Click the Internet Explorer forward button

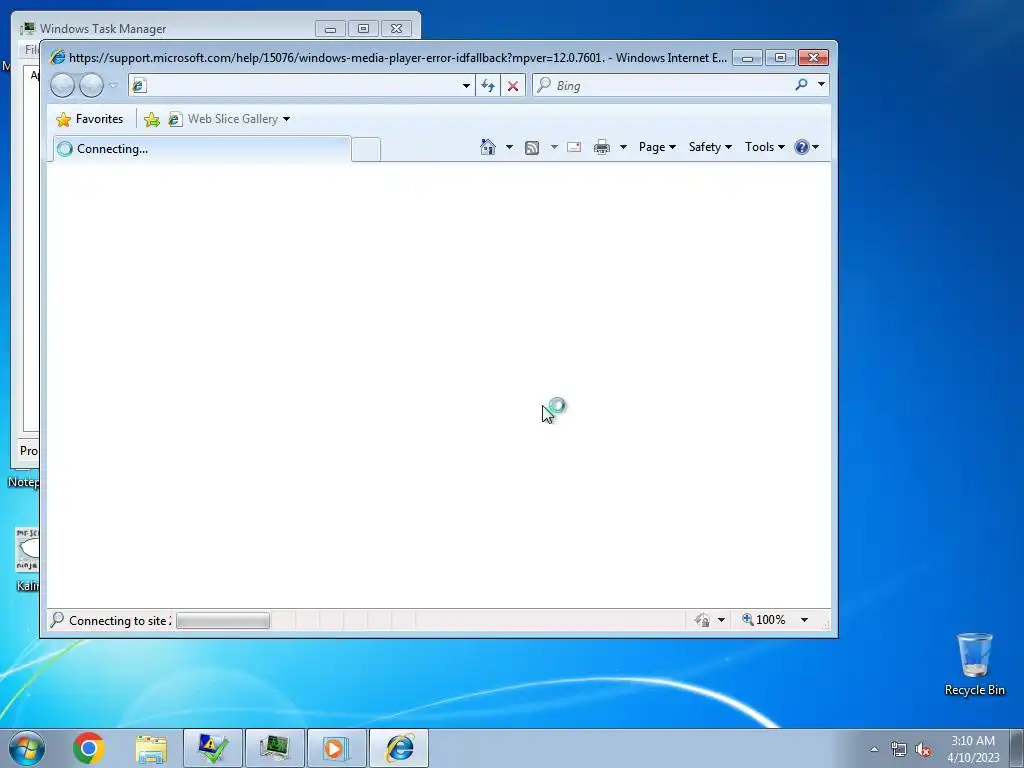[91, 86]
